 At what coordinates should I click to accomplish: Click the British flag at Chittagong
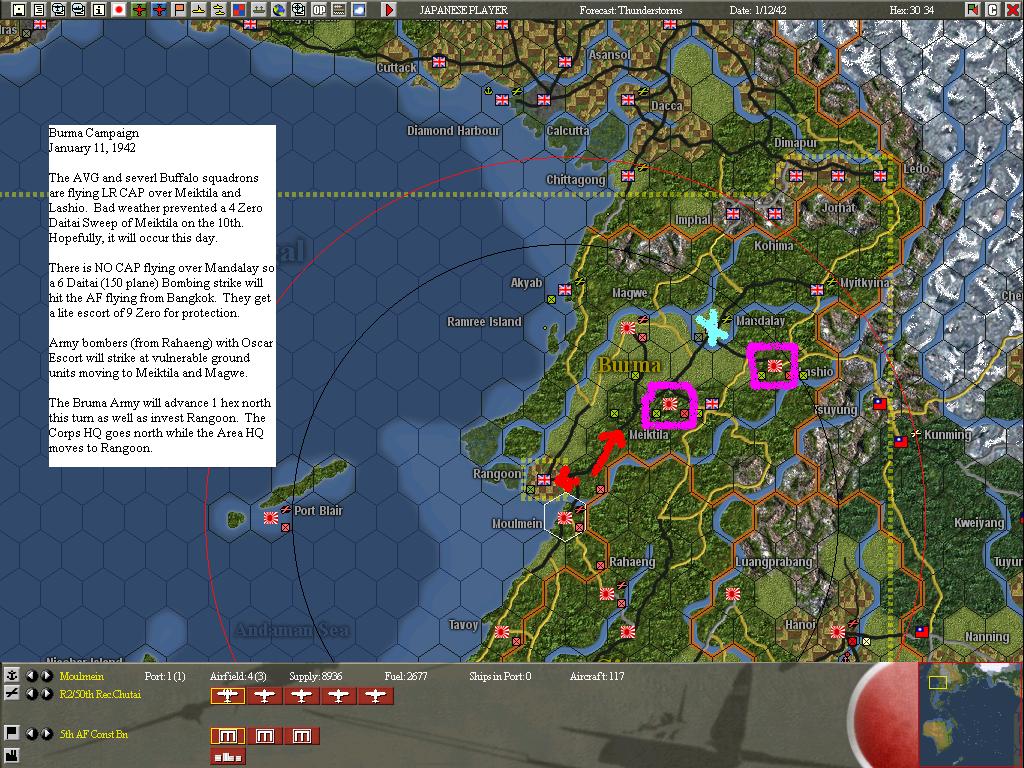628,175
